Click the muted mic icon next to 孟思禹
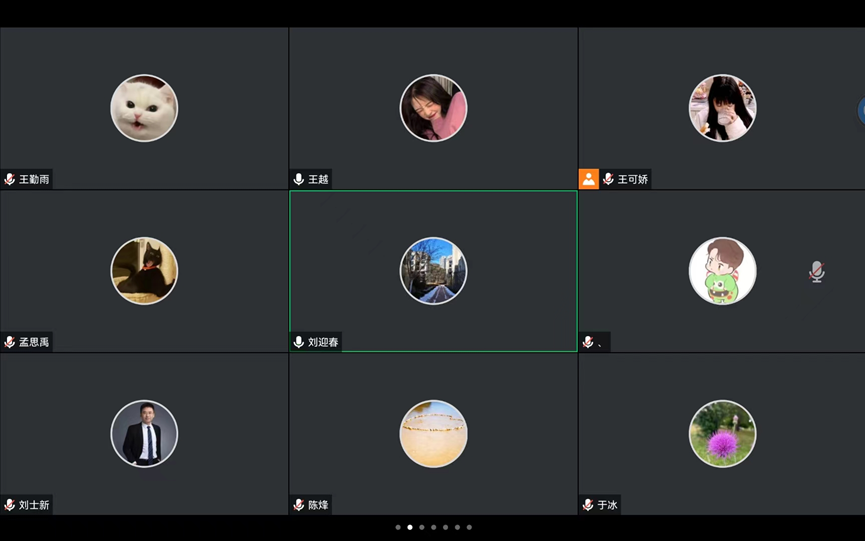This screenshot has height=541, width=865. click(x=10, y=342)
